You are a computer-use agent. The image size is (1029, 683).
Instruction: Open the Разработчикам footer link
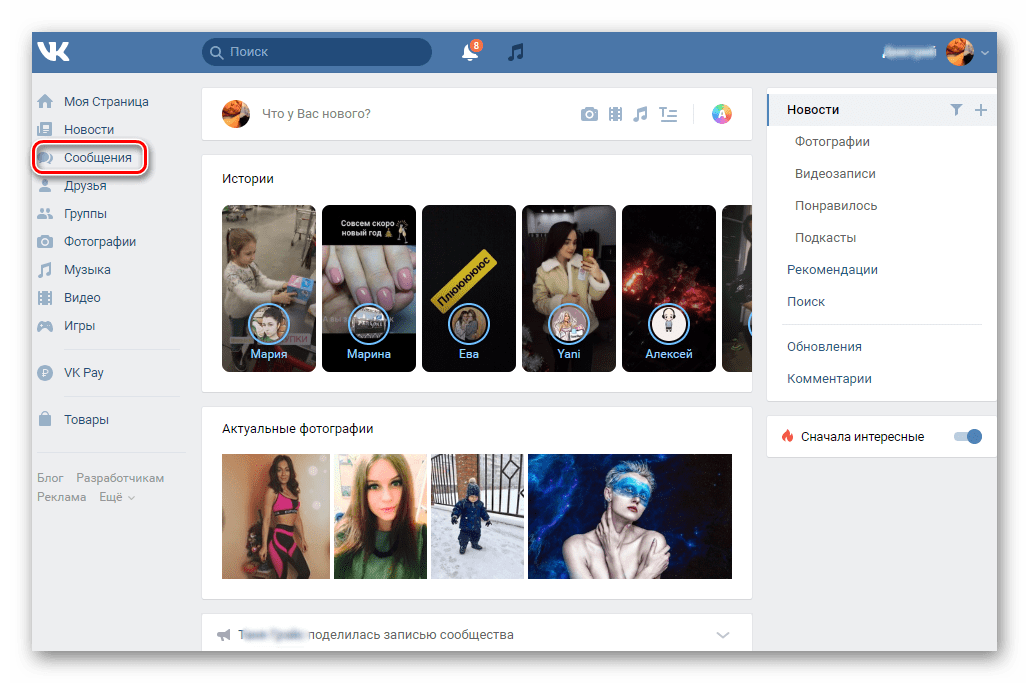[120, 478]
